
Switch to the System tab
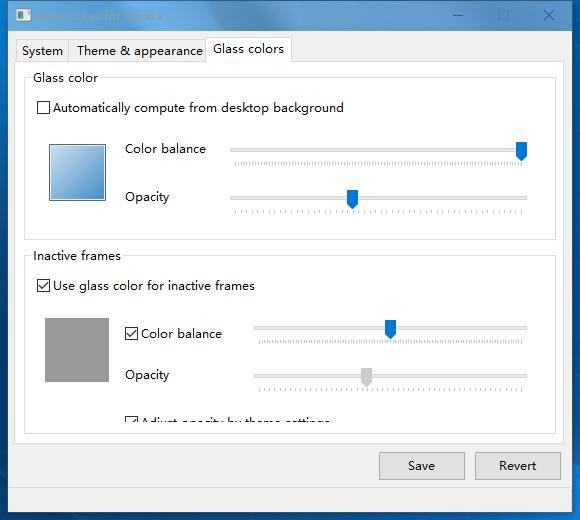point(42,51)
